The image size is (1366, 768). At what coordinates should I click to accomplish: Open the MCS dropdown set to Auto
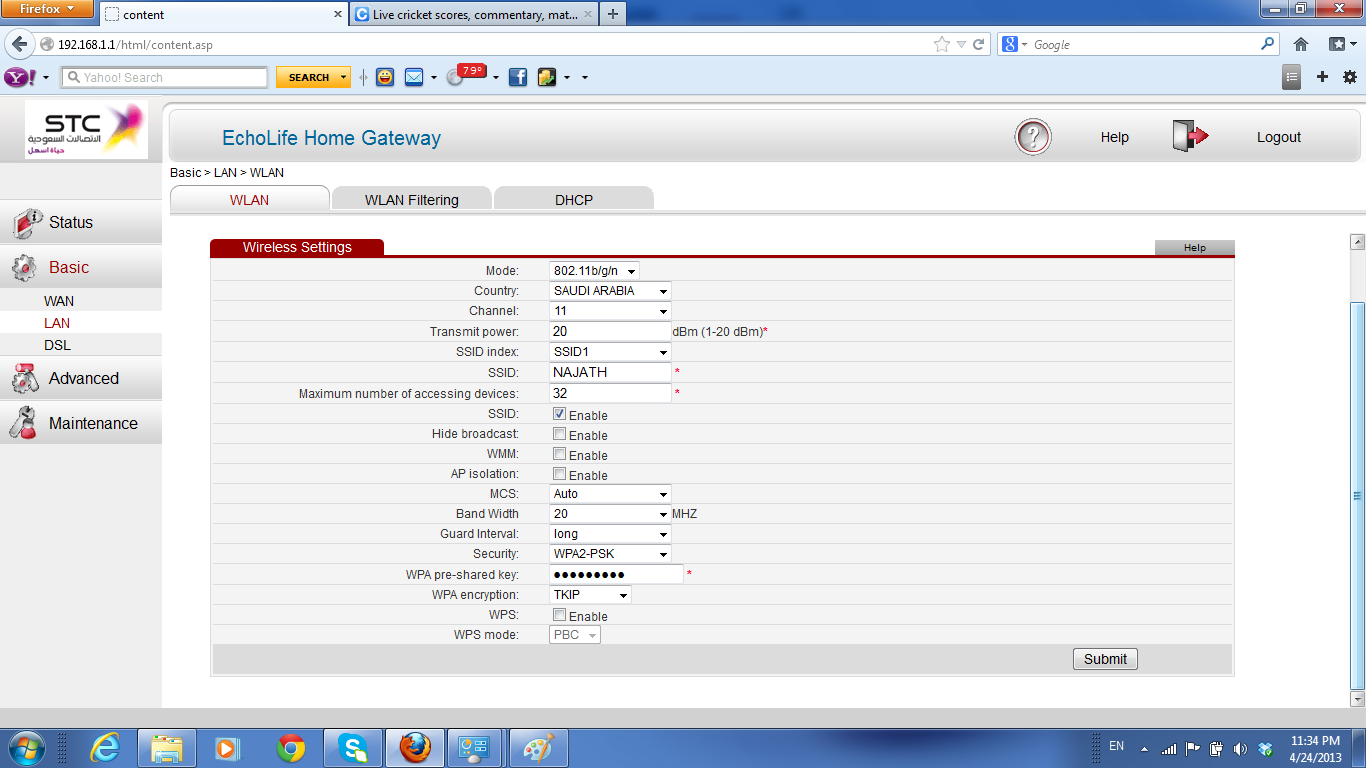tap(610, 494)
